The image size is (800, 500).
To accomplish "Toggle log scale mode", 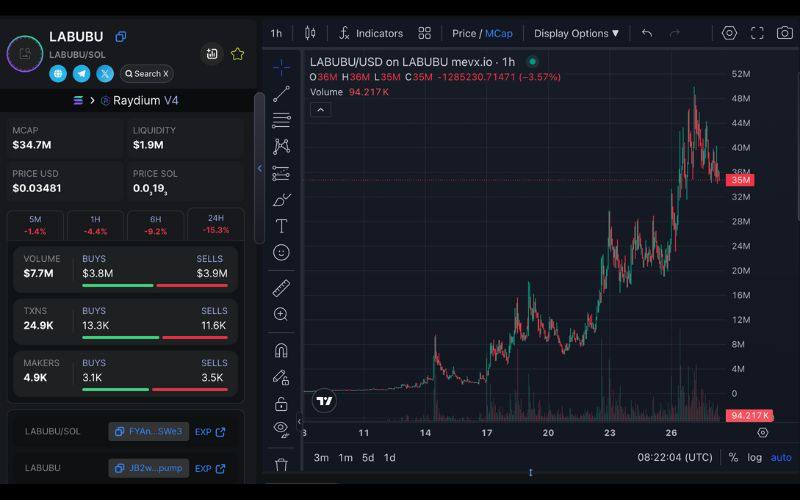I will [x=755, y=458].
